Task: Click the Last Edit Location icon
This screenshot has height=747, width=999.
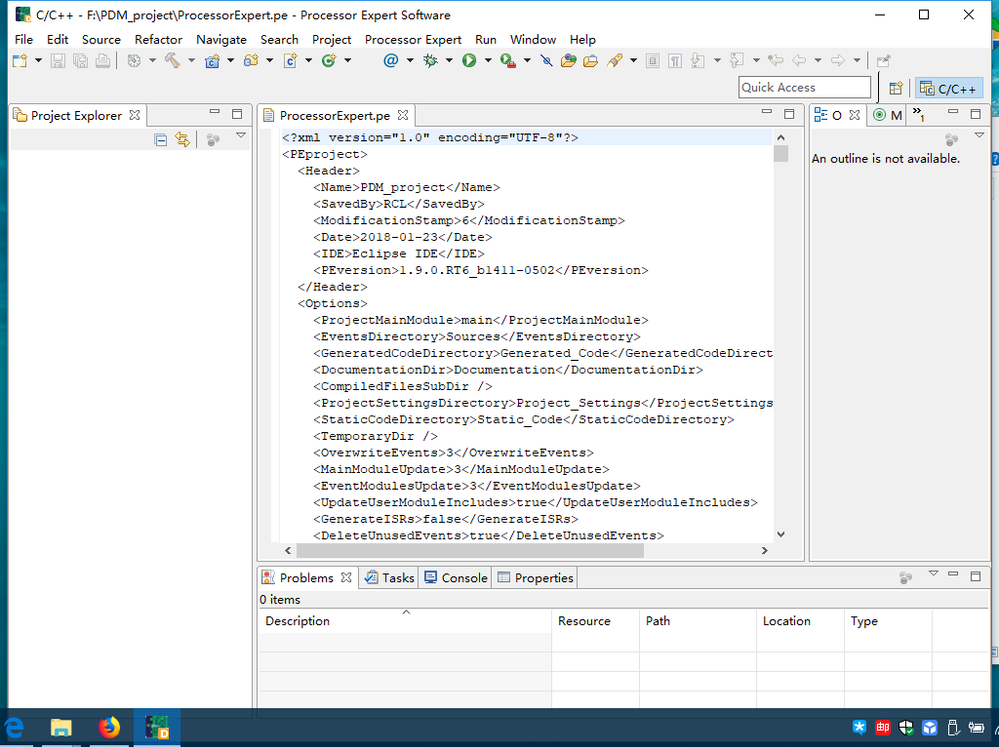Action: tap(775, 61)
